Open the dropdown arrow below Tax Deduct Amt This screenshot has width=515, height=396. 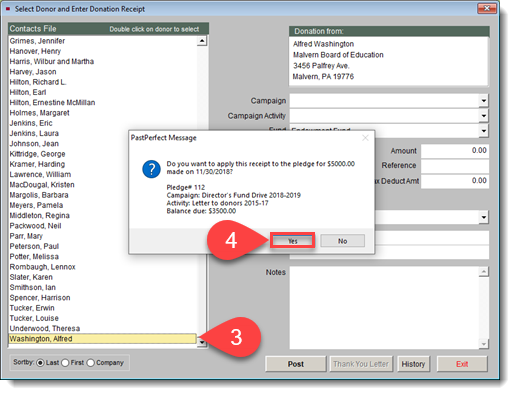coord(483,218)
